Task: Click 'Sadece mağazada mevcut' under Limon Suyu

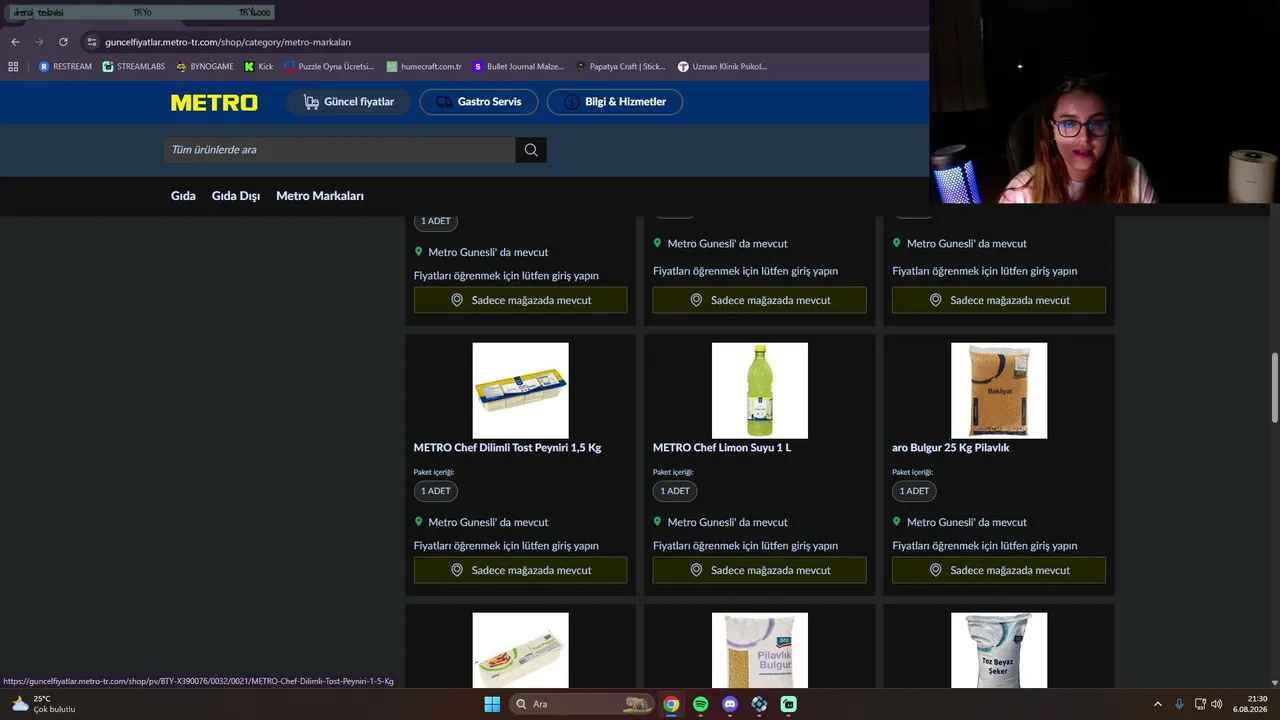Action: 760,570
